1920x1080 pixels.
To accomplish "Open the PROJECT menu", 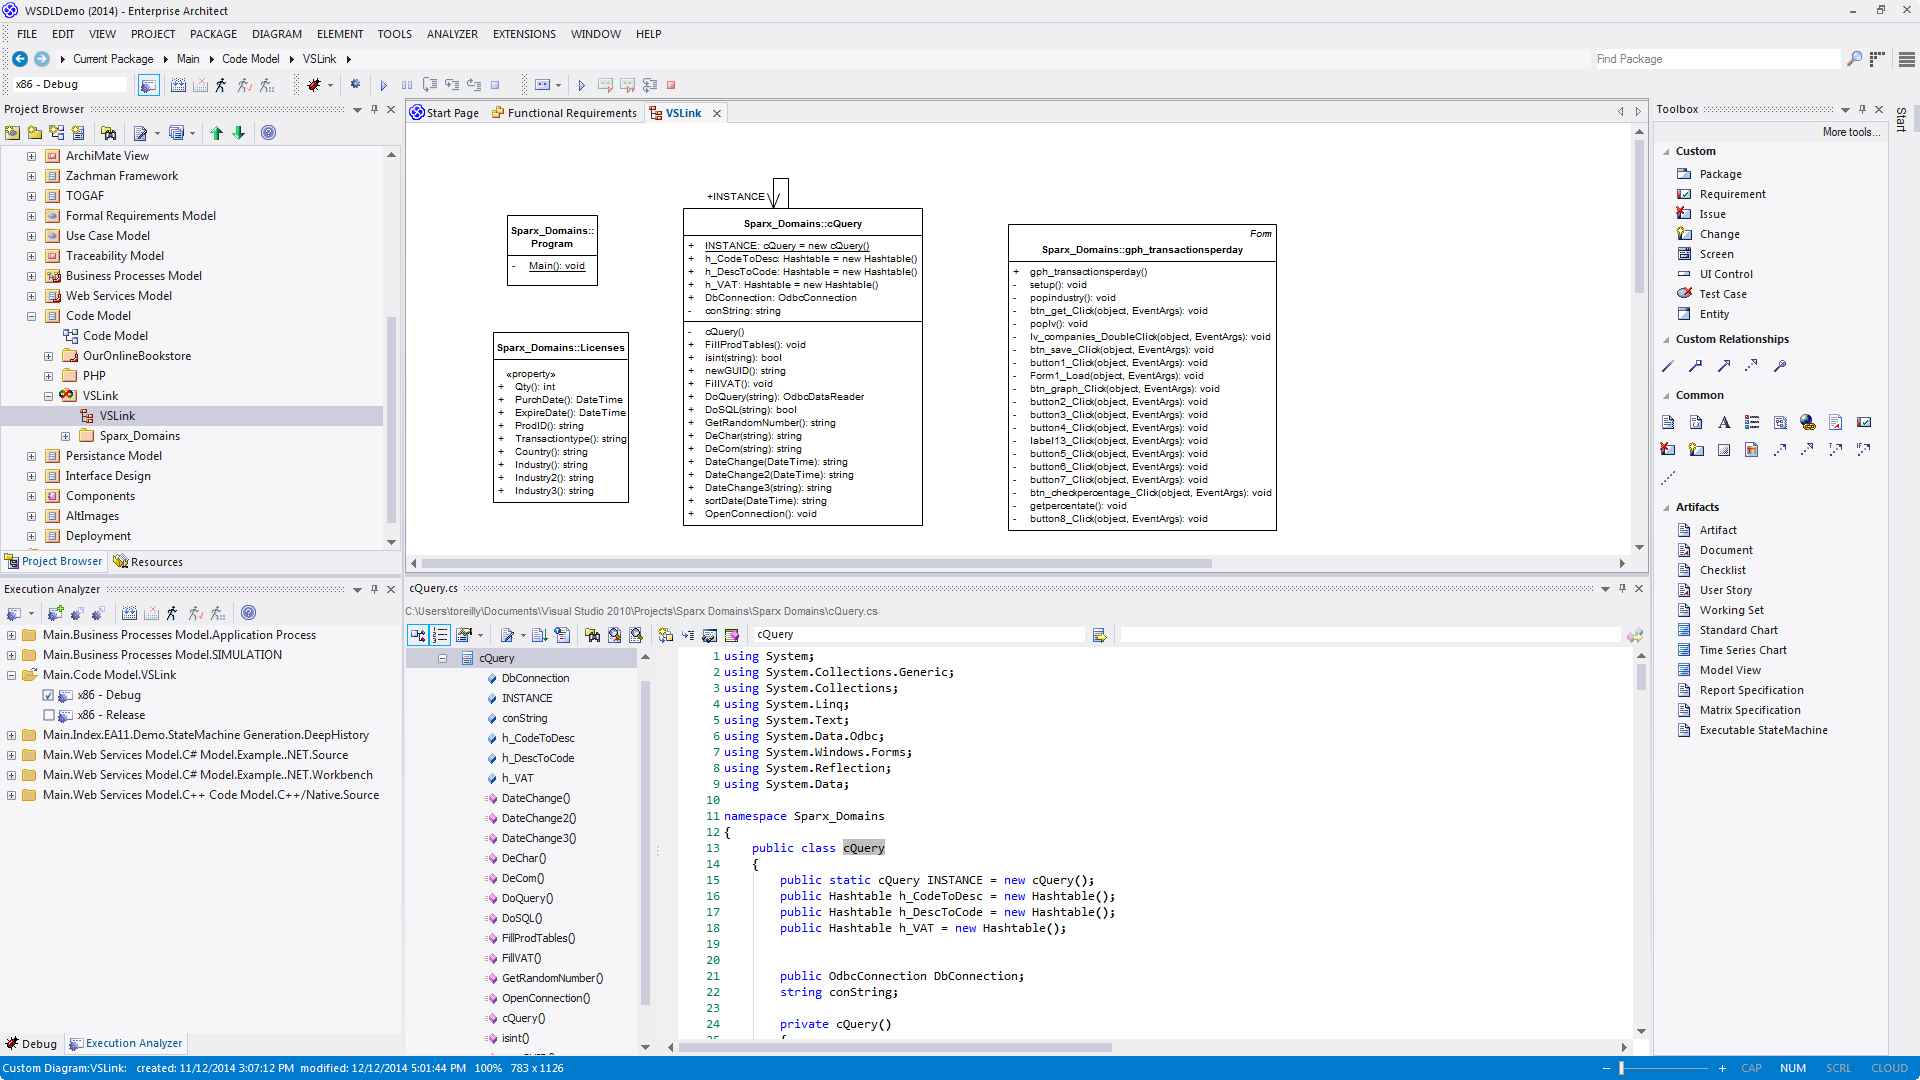I will (x=153, y=34).
